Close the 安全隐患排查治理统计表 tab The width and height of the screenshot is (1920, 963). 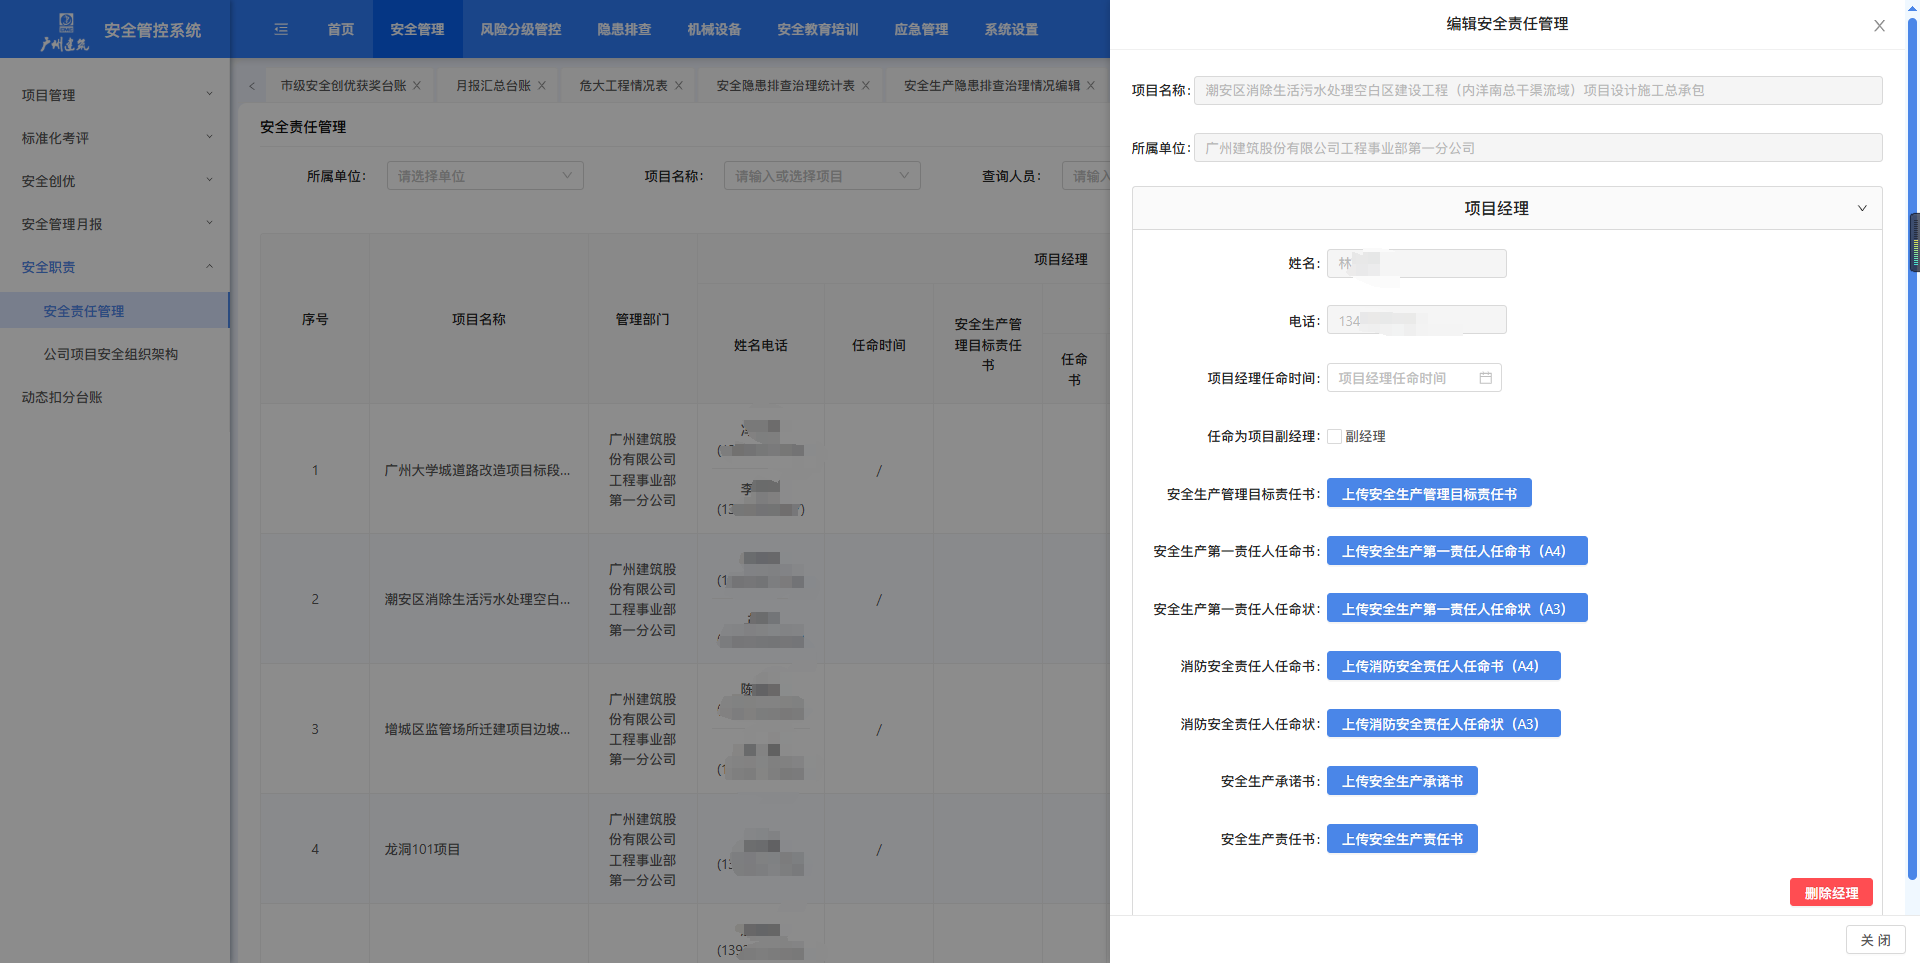[866, 86]
